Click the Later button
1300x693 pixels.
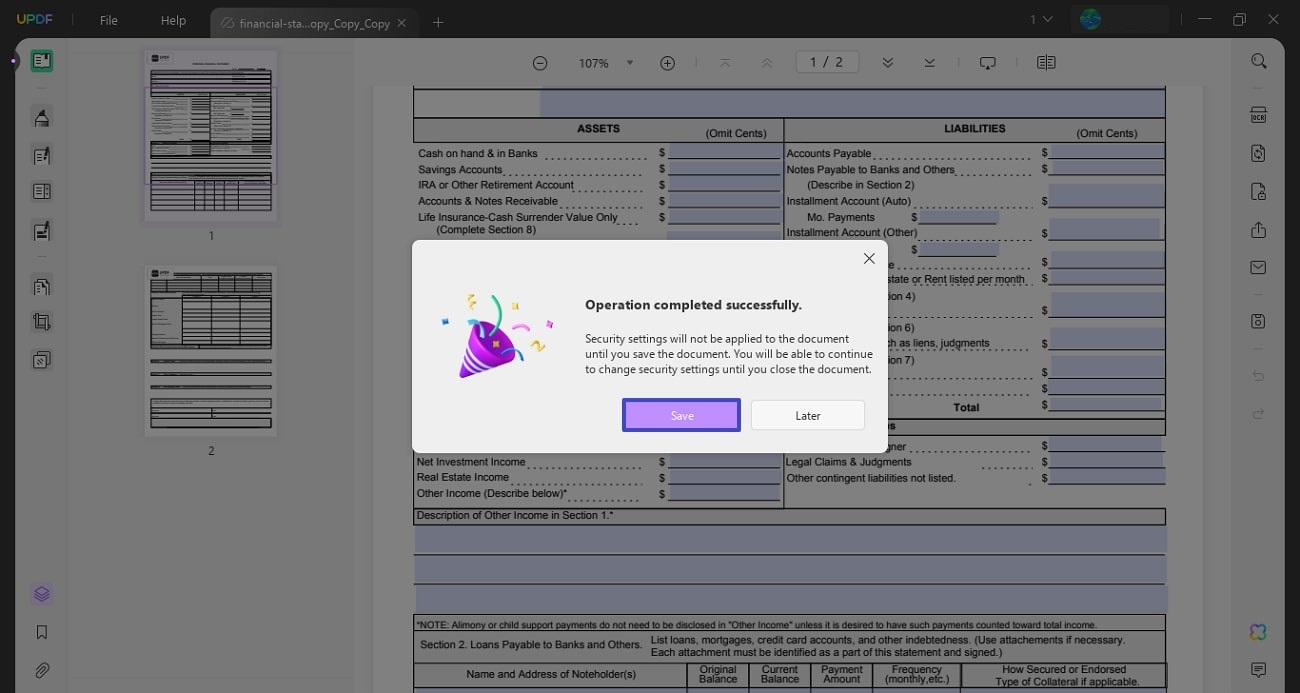click(807, 415)
